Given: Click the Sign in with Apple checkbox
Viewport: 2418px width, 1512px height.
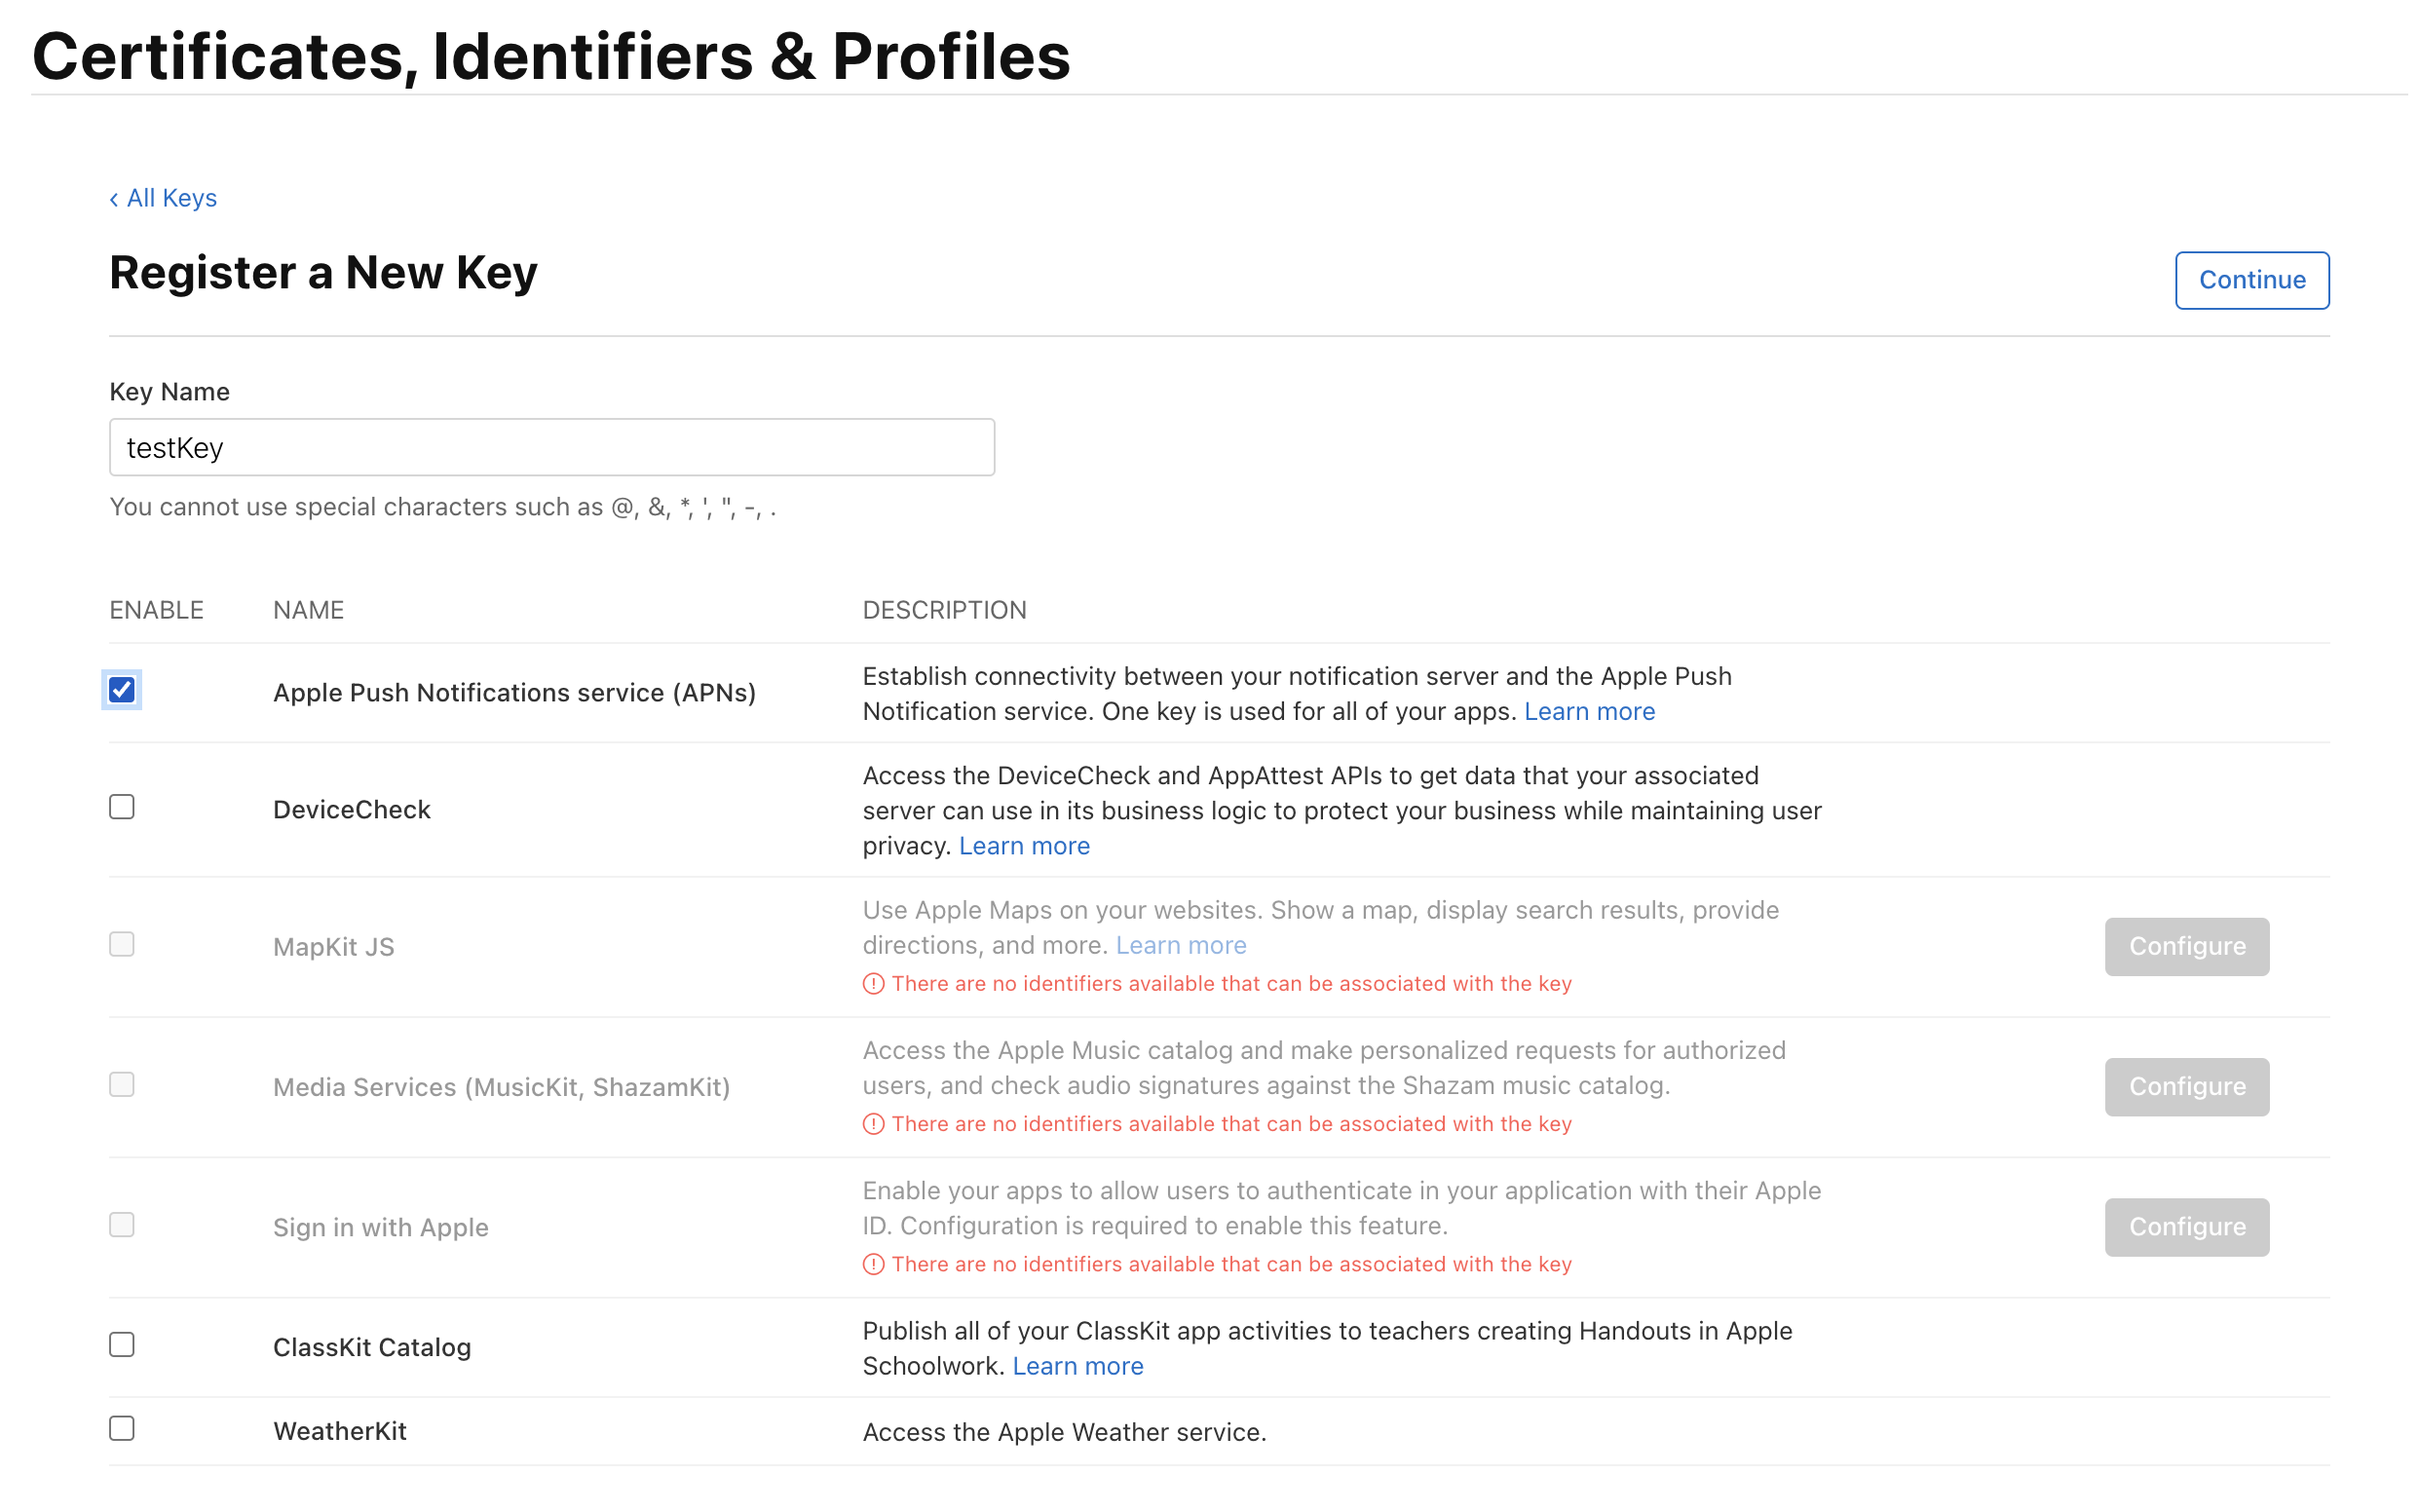Looking at the screenshot, I should tap(122, 1225).
